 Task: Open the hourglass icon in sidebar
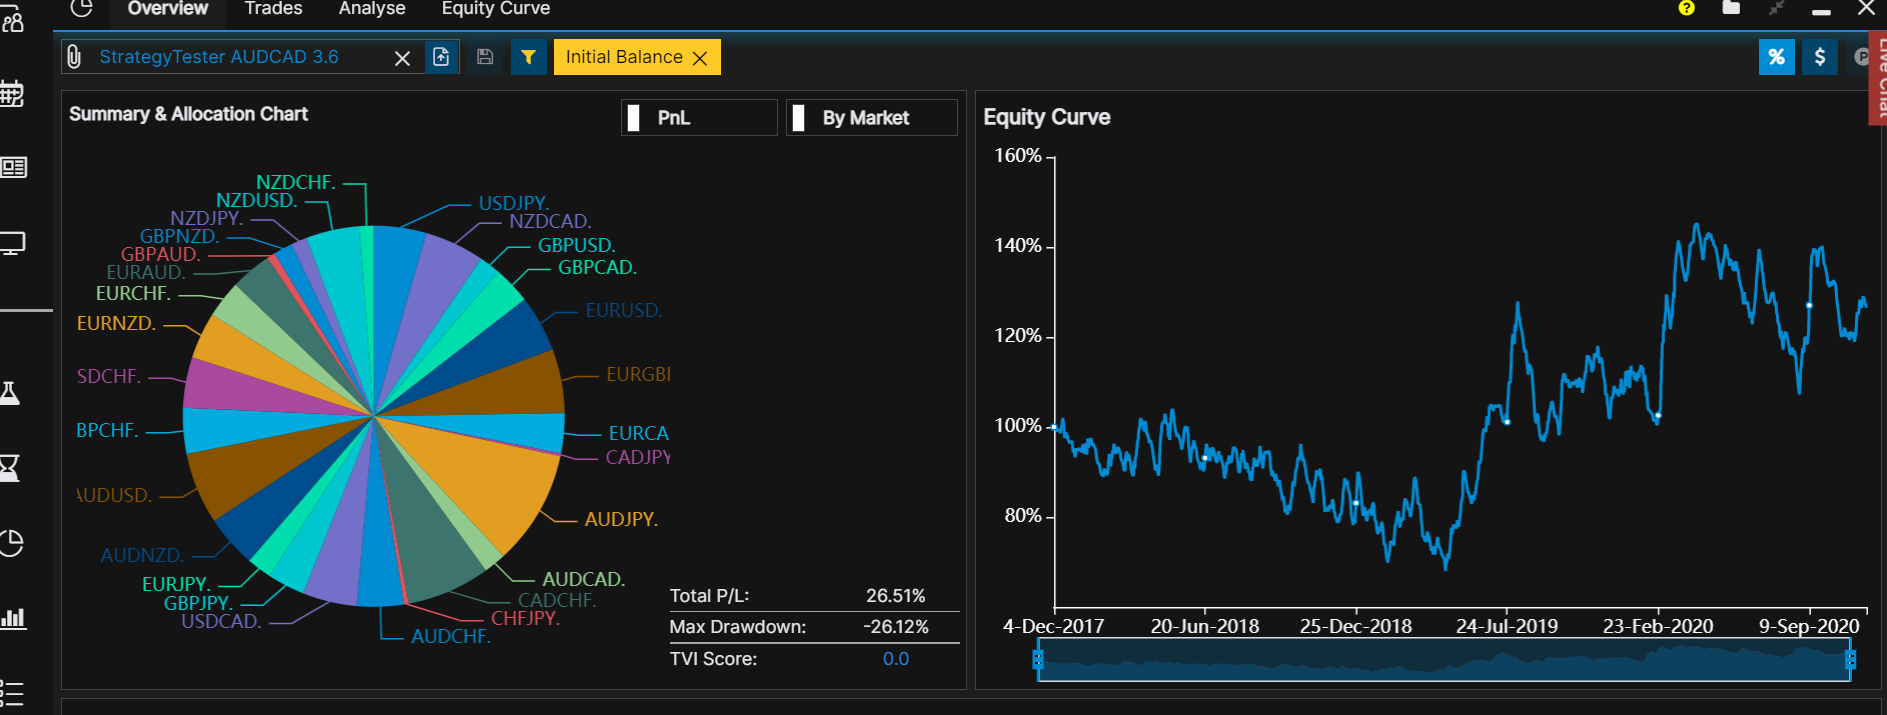pyautogui.click(x=11, y=467)
